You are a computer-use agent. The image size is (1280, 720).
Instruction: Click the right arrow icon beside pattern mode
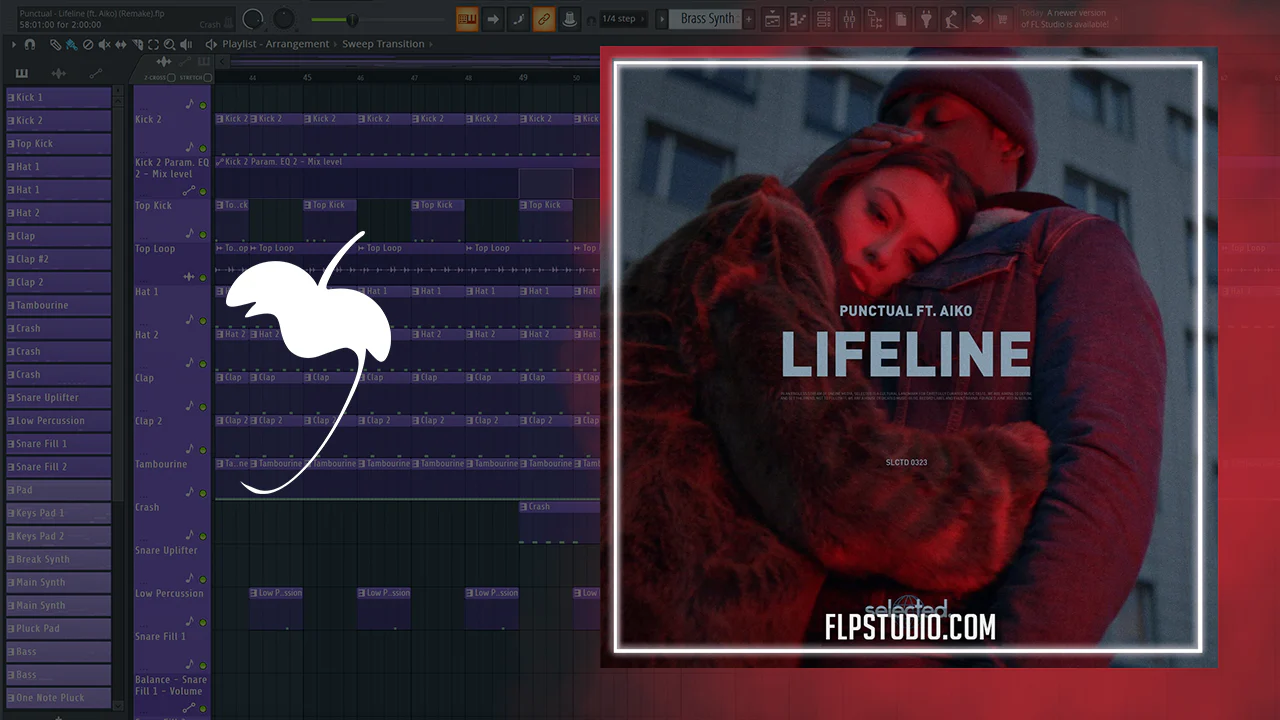click(x=493, y=18)
